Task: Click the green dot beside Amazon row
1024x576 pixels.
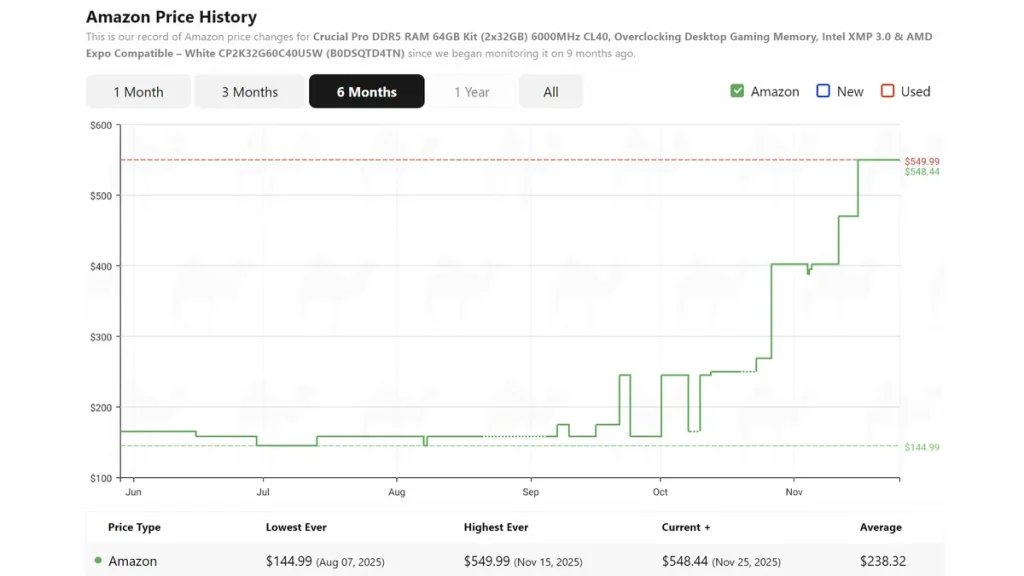Action: click(x=98, y=561)
